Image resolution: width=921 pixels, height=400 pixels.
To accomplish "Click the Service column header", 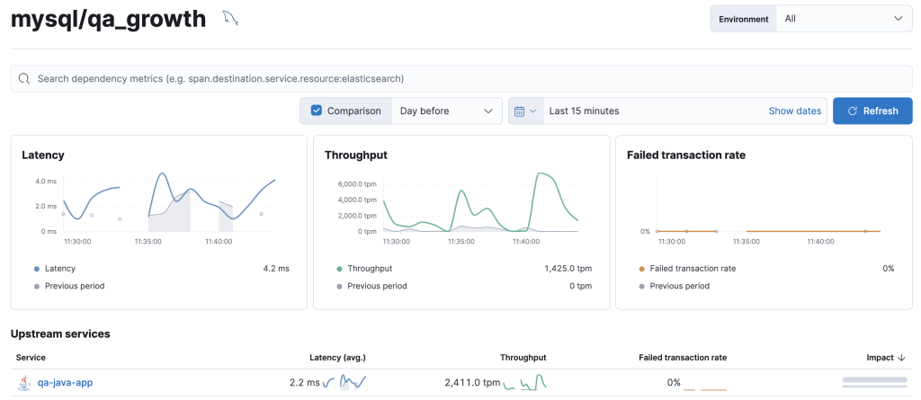I will click(31, 357).
